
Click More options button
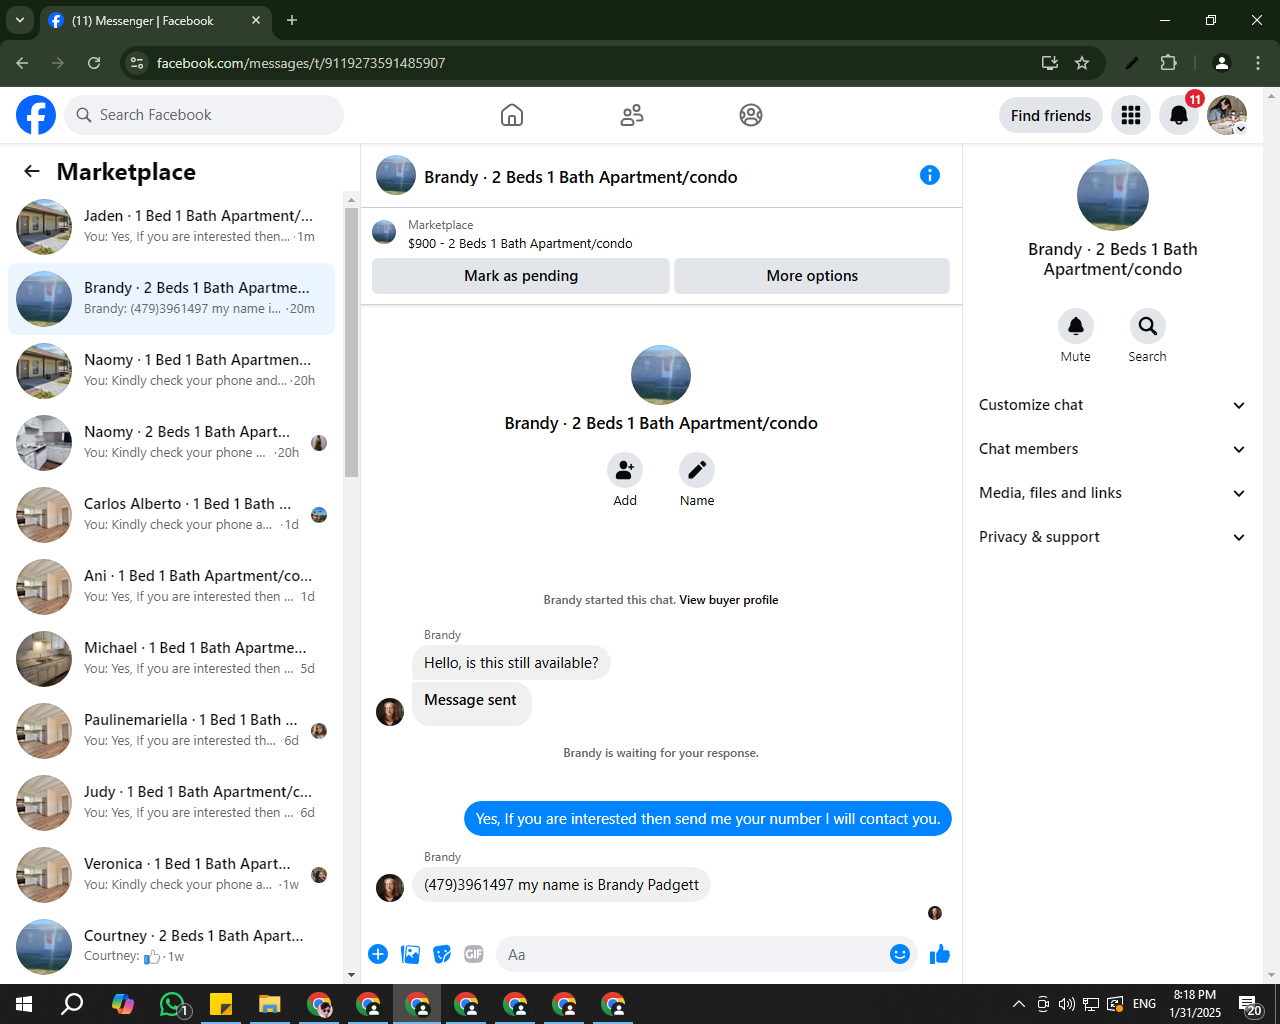pyautogui.click(x=812, y=276)
